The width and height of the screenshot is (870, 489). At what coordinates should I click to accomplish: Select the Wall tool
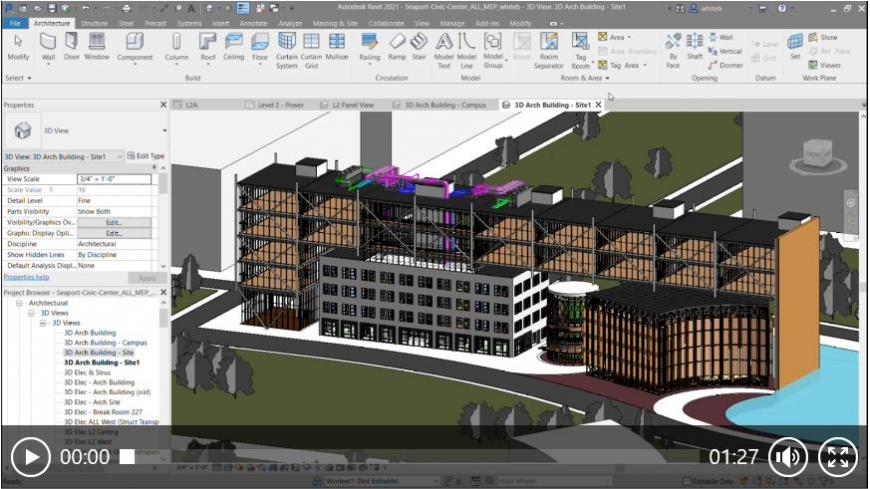tap(48, 47)
